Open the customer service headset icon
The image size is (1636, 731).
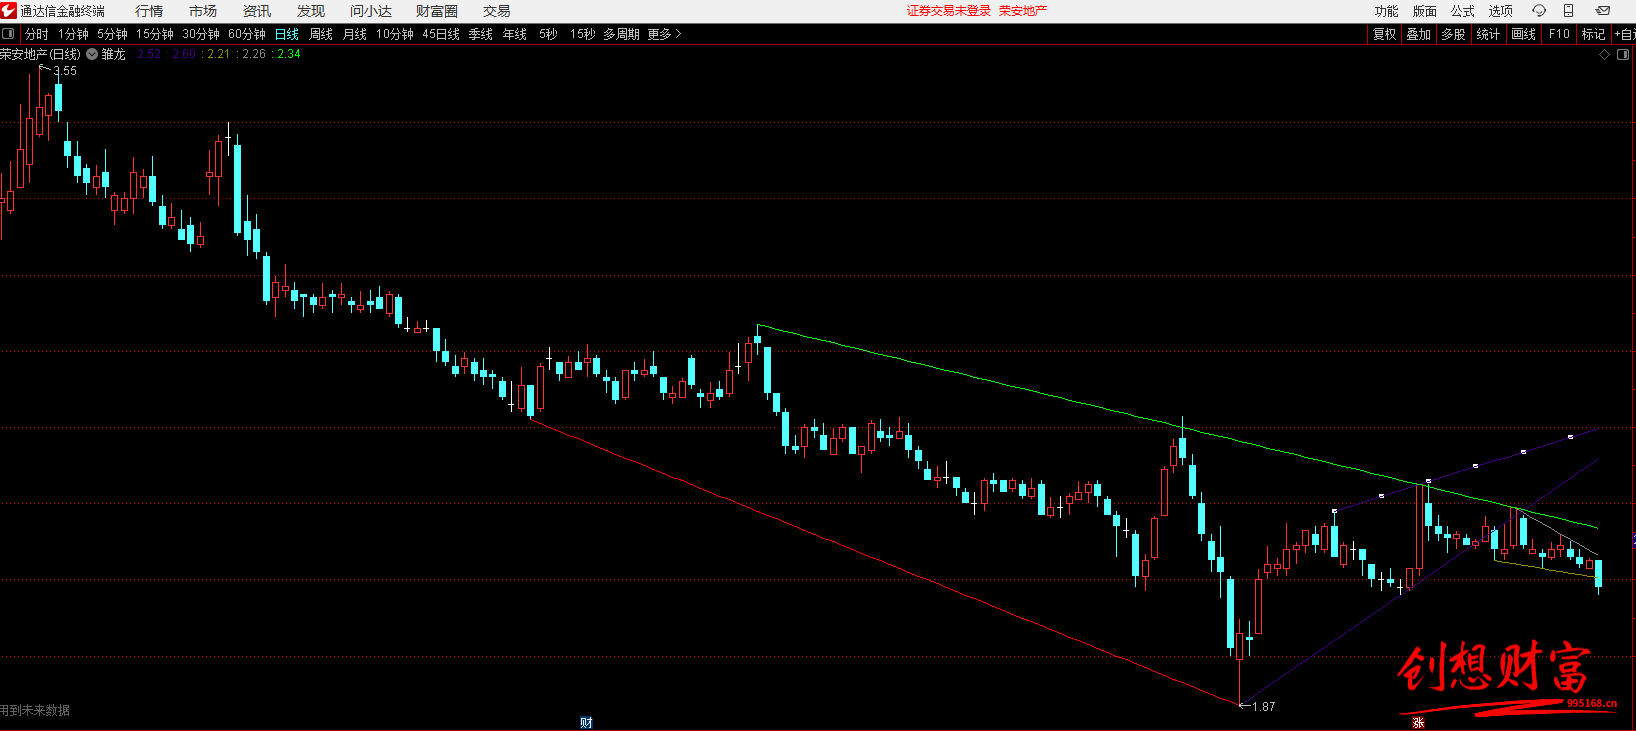pos(1539,11)
